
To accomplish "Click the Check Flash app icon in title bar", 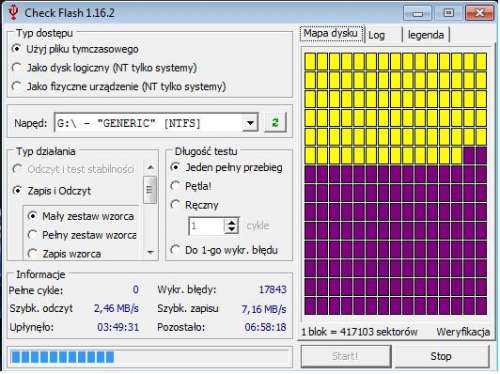I will point(13,12).
